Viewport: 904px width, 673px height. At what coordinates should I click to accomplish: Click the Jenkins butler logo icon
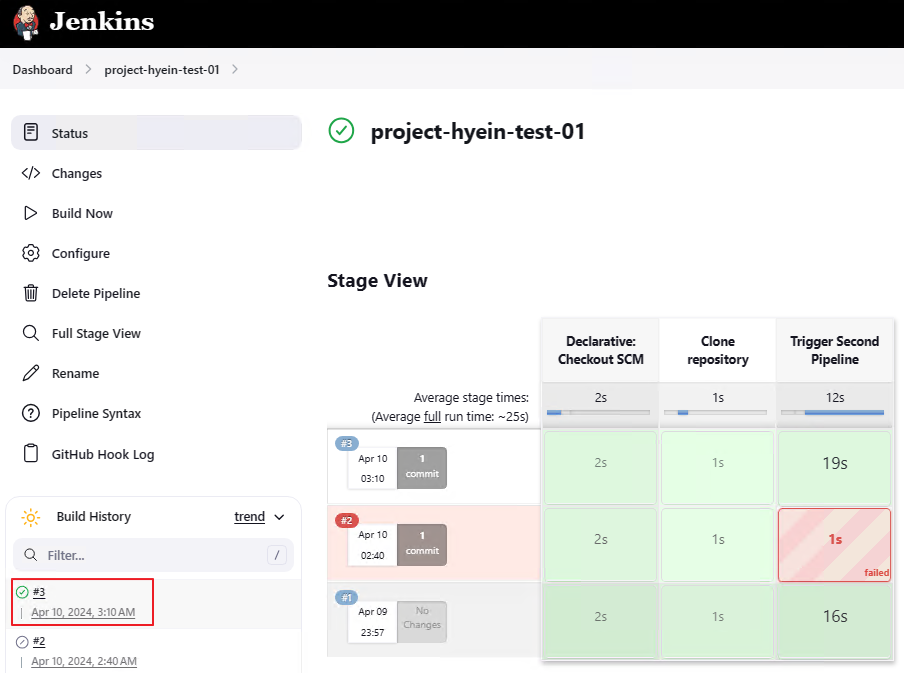[26, 23]
